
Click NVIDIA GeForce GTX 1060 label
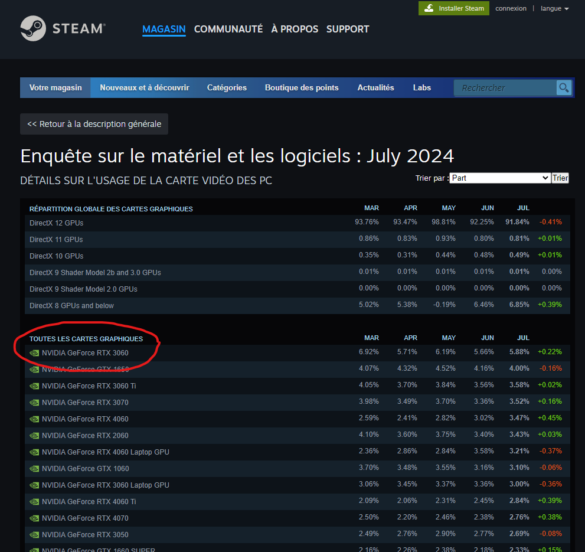[x=85, y=469]
